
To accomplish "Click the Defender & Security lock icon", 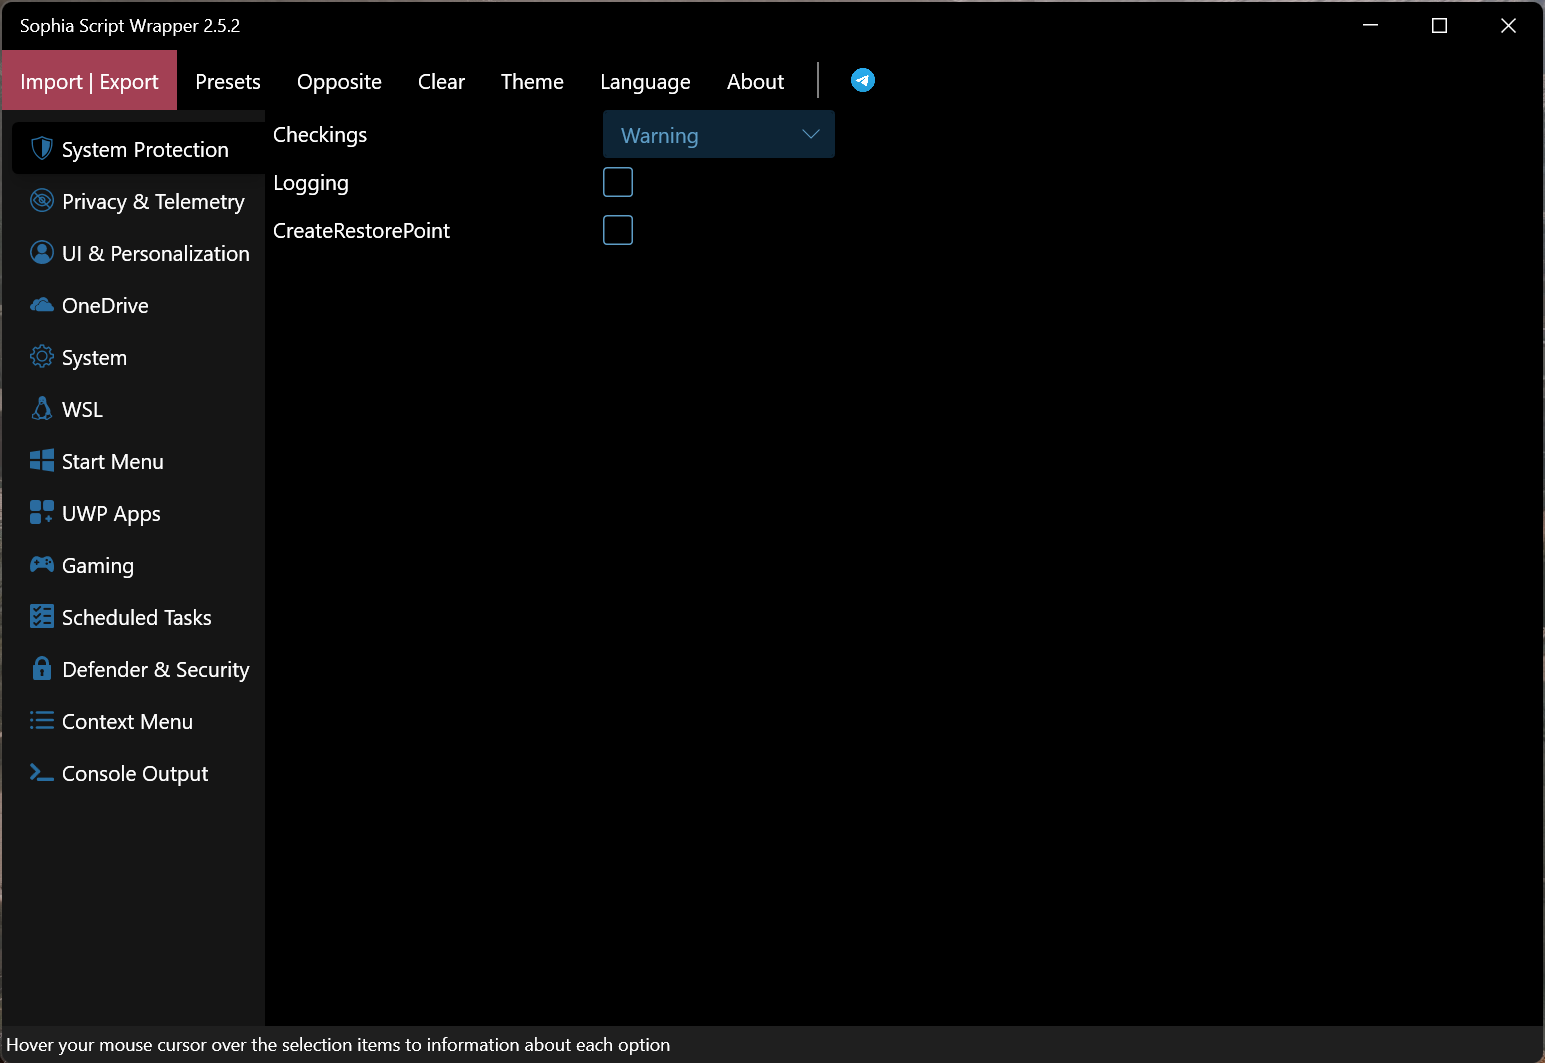I will [x=41, y=668].
